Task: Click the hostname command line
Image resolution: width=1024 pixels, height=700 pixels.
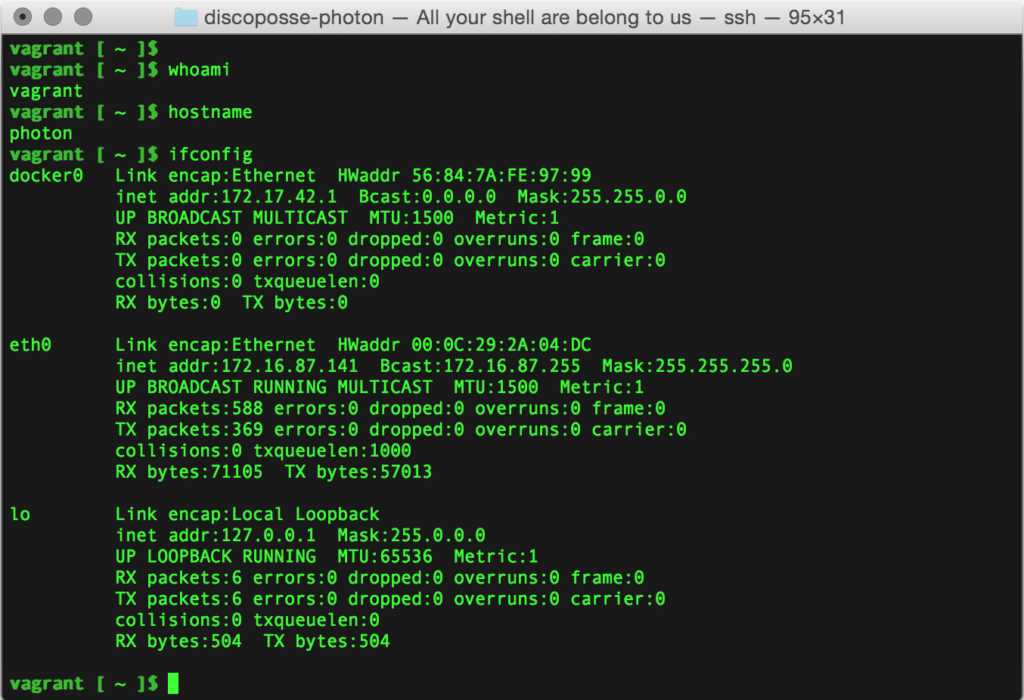Action: [x=210, y=111]
